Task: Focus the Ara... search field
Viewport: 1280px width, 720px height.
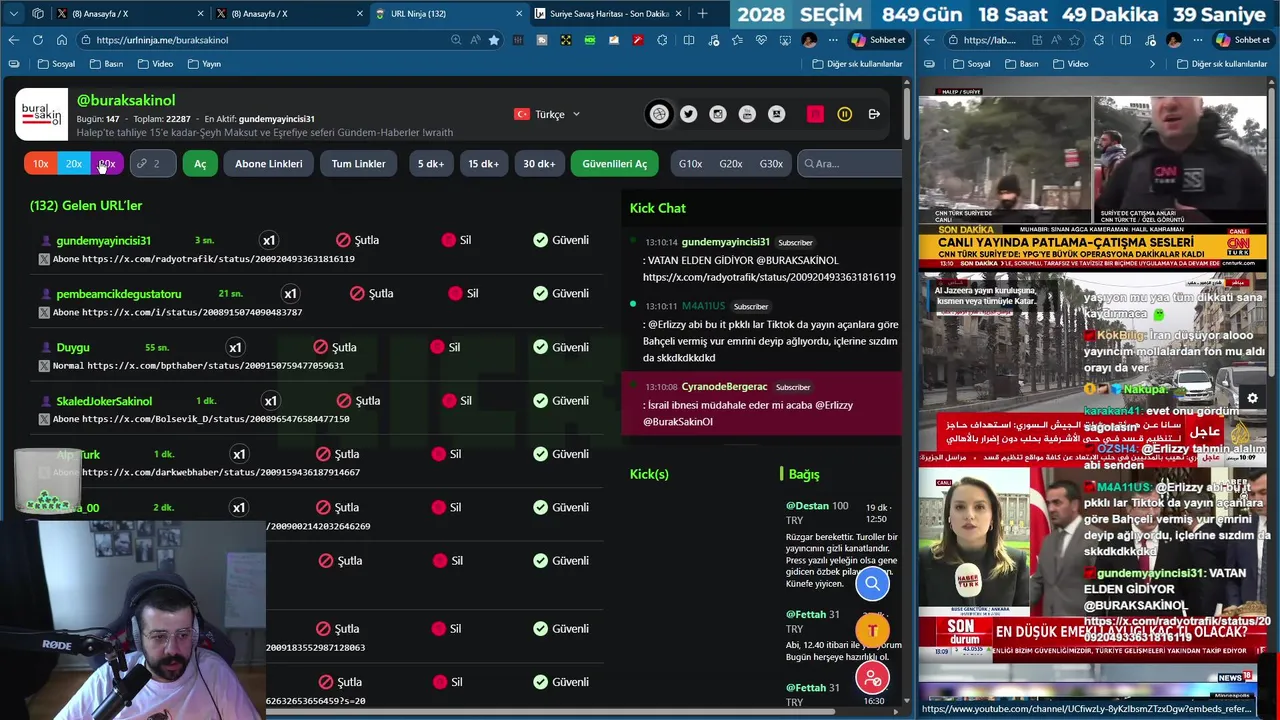Action: pyautogui.click(x=850, y=164)
